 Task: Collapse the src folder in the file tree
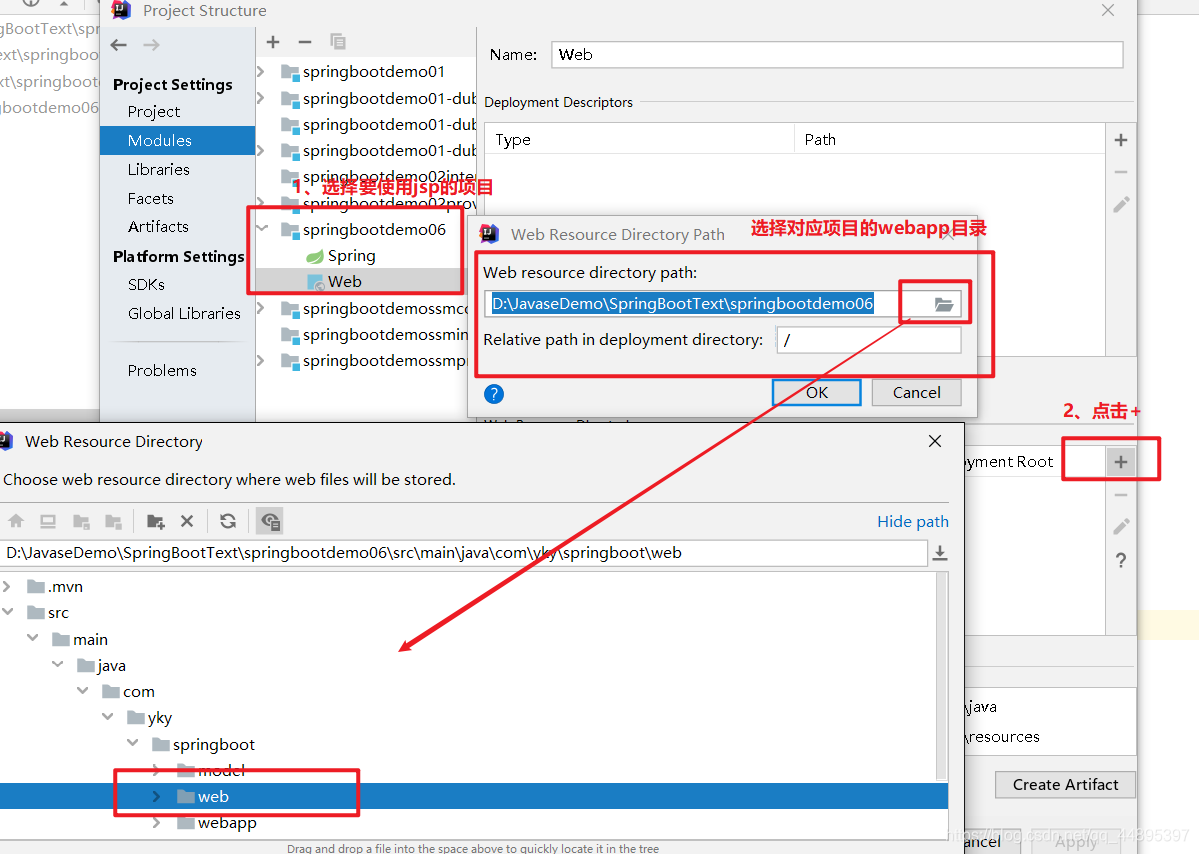point(8,612)
